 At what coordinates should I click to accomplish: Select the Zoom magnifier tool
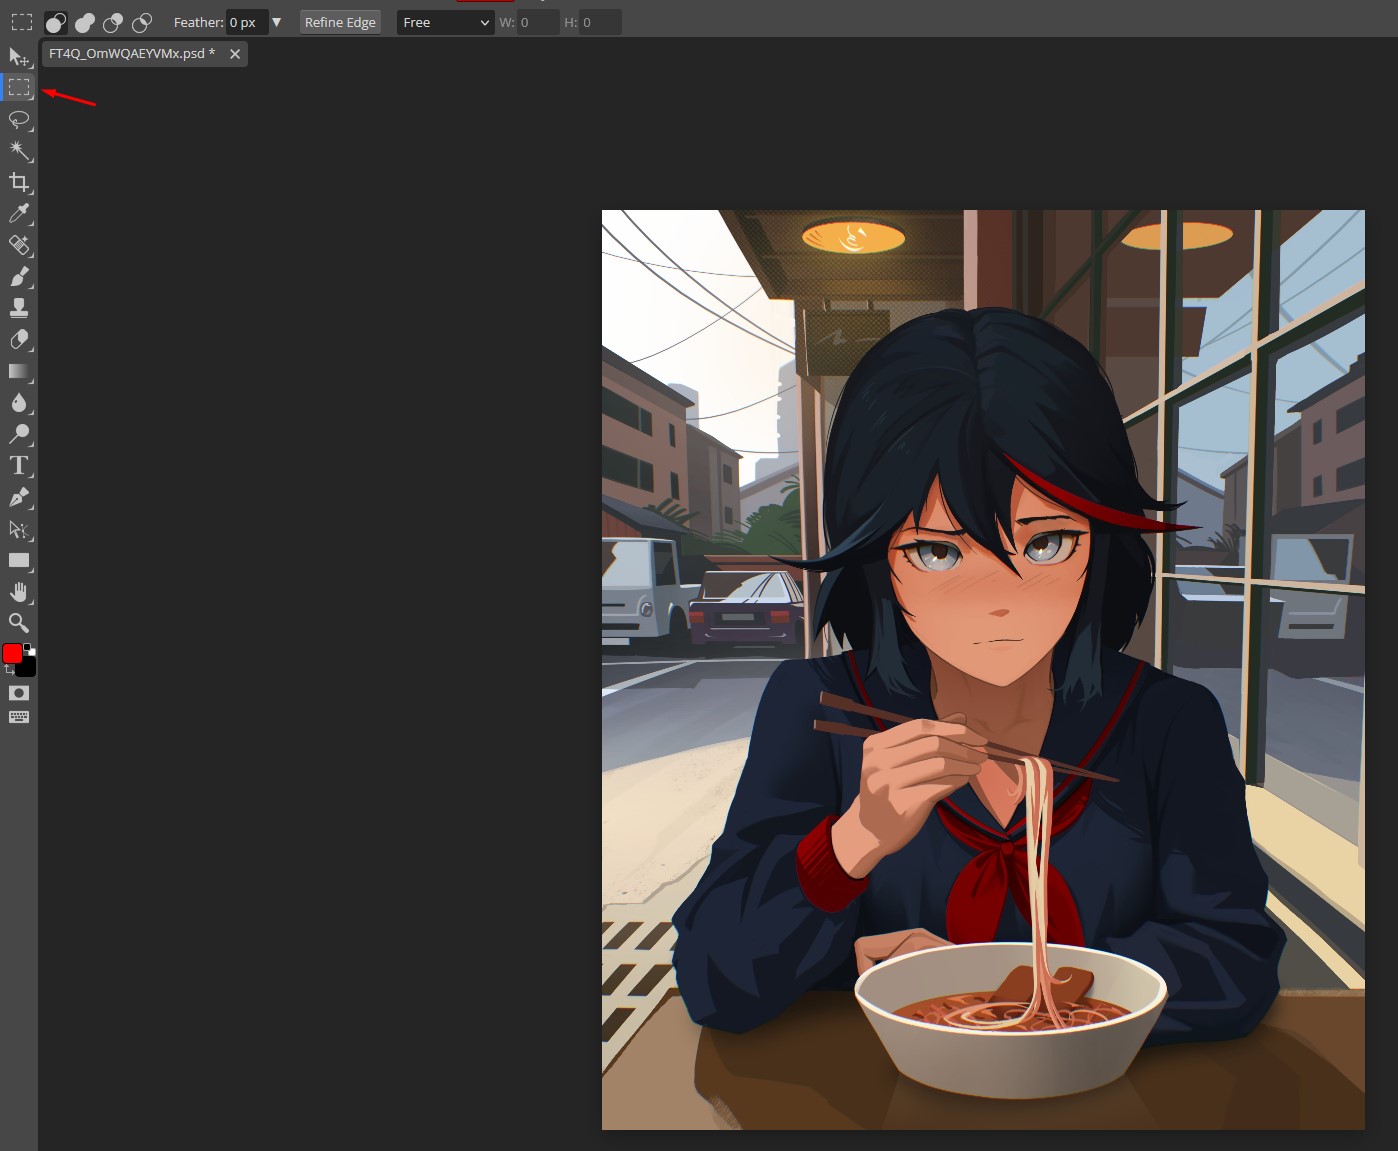[x=19, y=623]
